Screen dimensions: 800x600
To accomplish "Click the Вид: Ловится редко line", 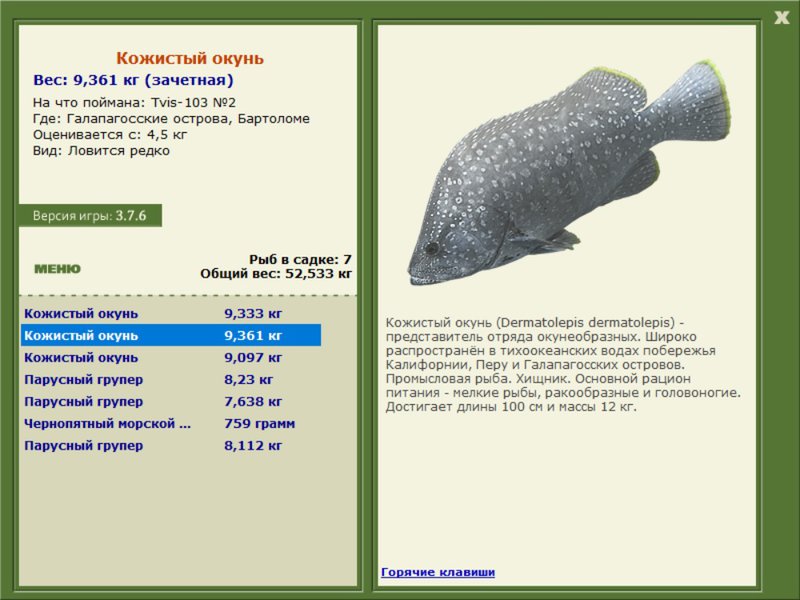I will tap(101, 151).
